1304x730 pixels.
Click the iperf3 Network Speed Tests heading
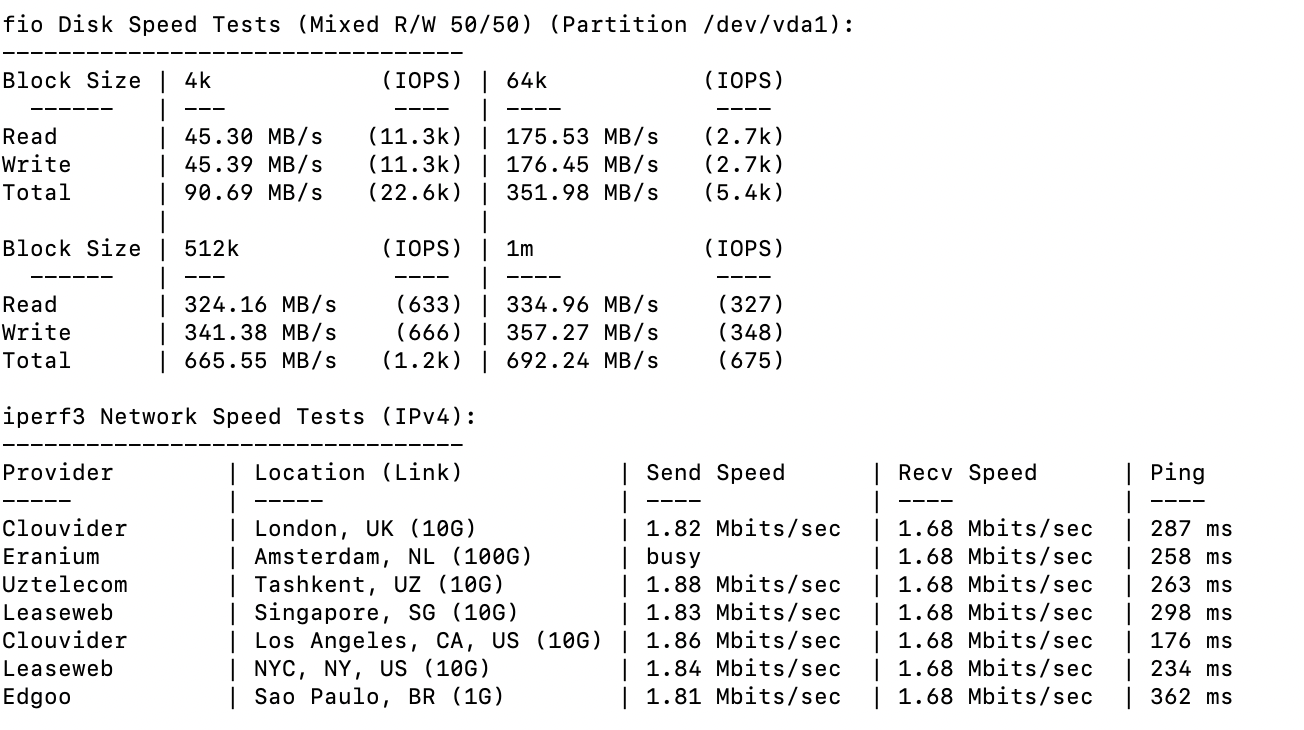point(239,417)
